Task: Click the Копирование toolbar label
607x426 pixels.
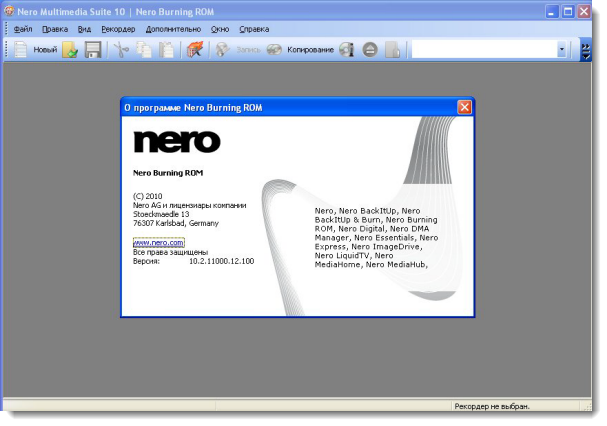Action: tap(310, 50)
